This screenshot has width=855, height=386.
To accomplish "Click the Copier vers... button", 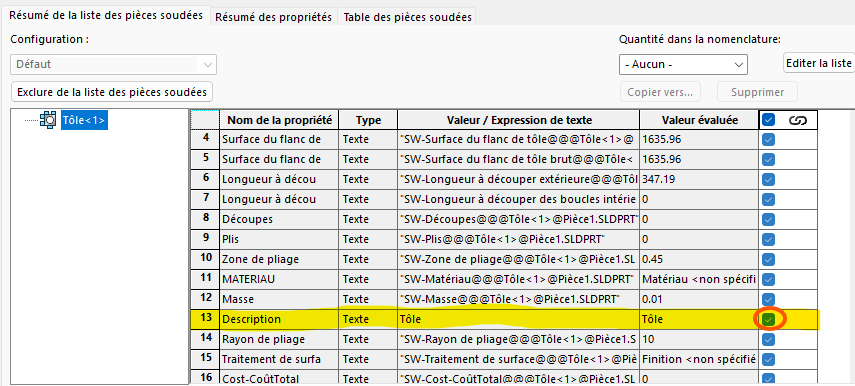I will coord(660,92).
